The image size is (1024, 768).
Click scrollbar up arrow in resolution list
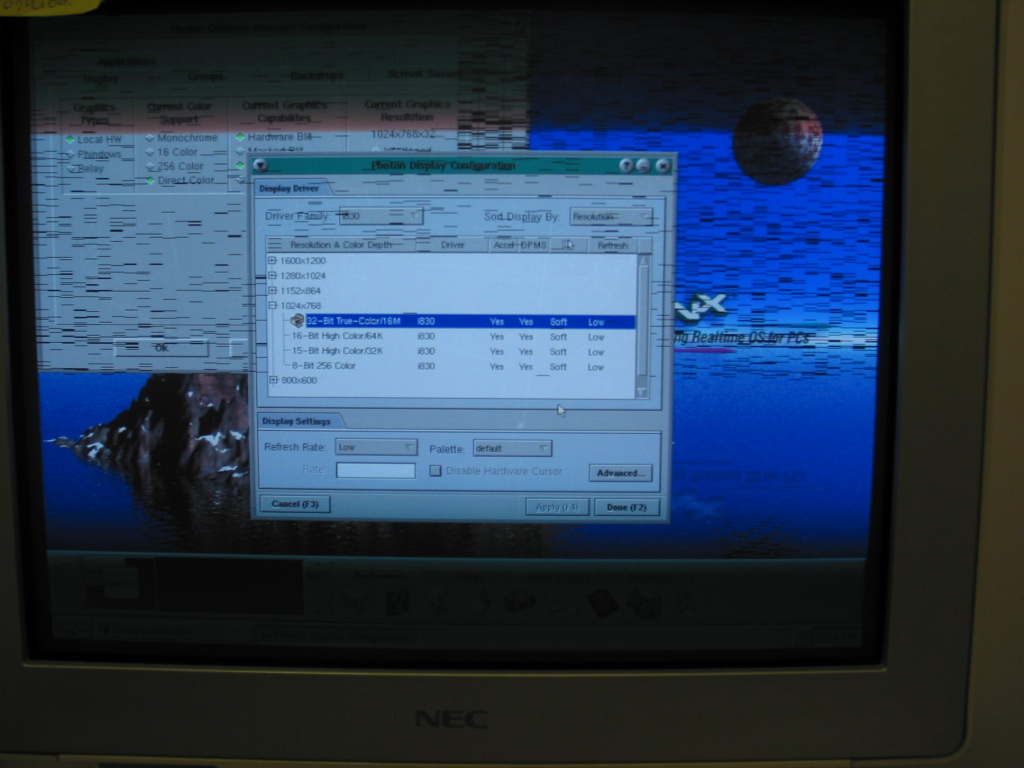643,261
